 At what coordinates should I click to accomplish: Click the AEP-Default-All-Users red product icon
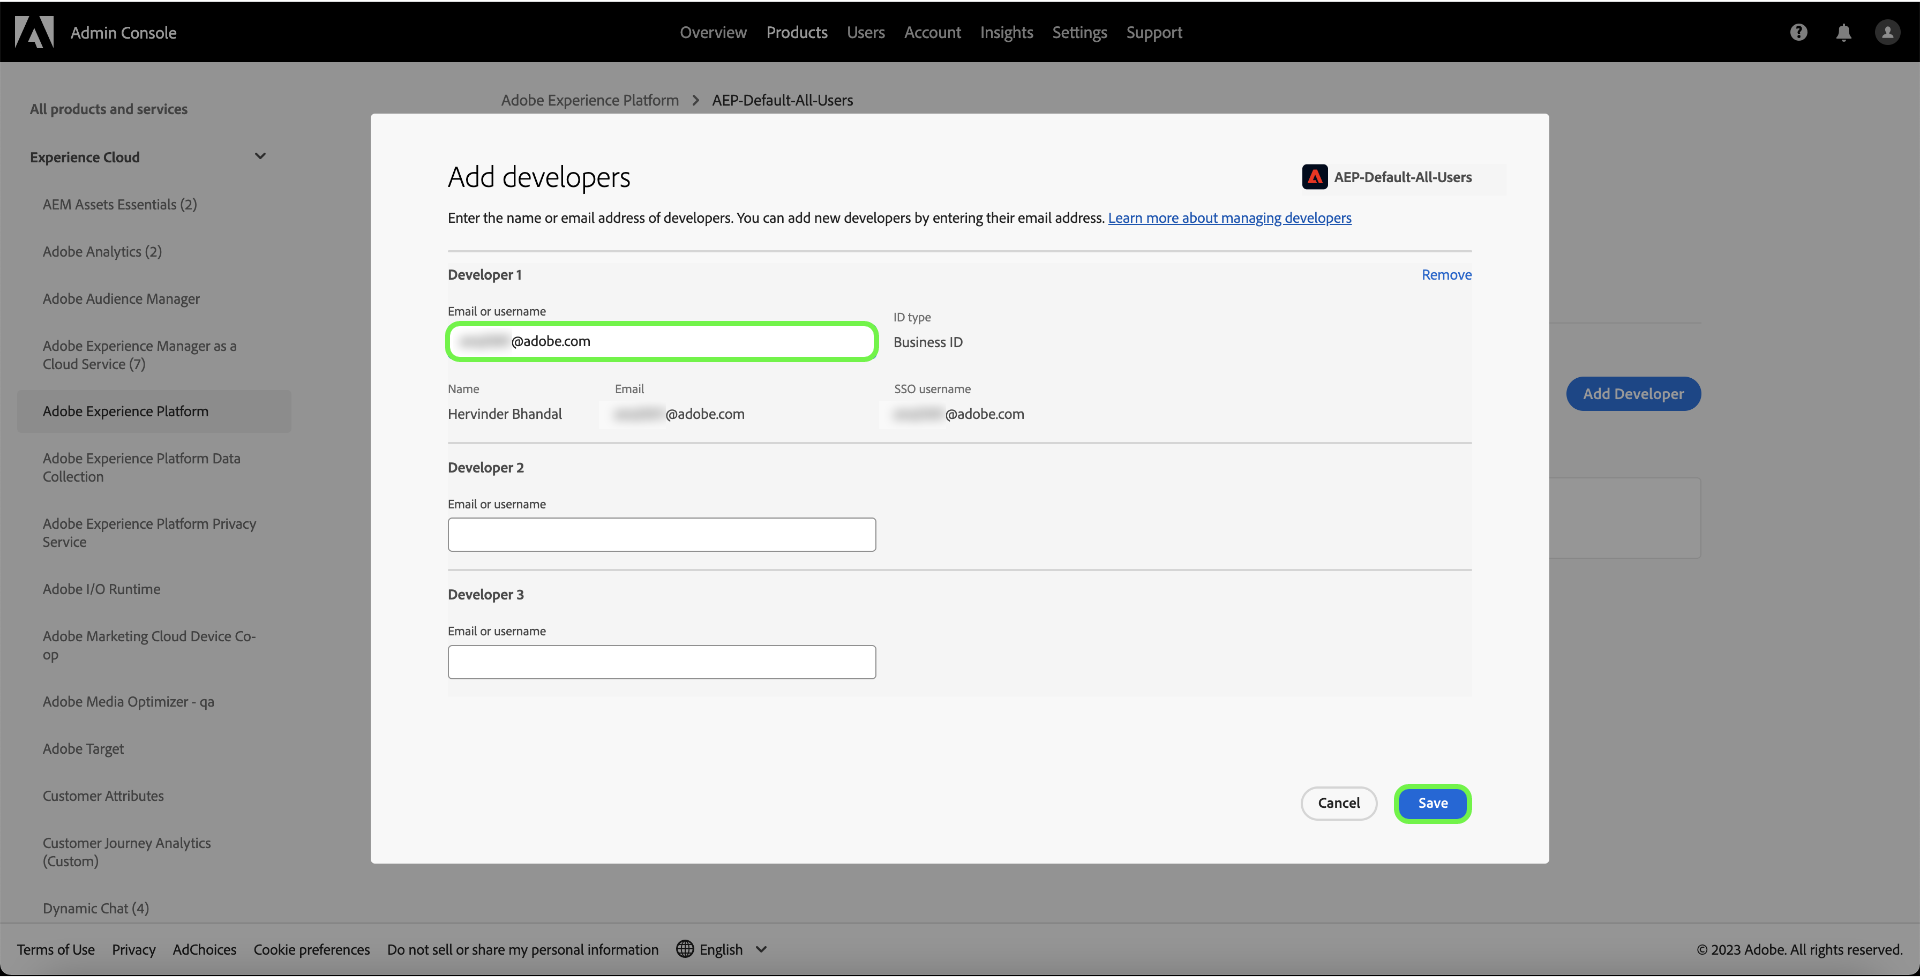tap(1315, 177)
